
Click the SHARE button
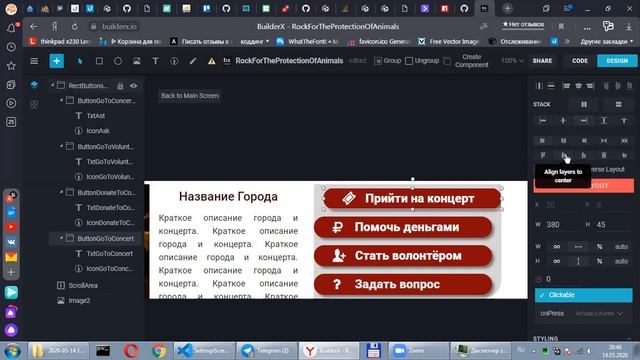(542, 61)
